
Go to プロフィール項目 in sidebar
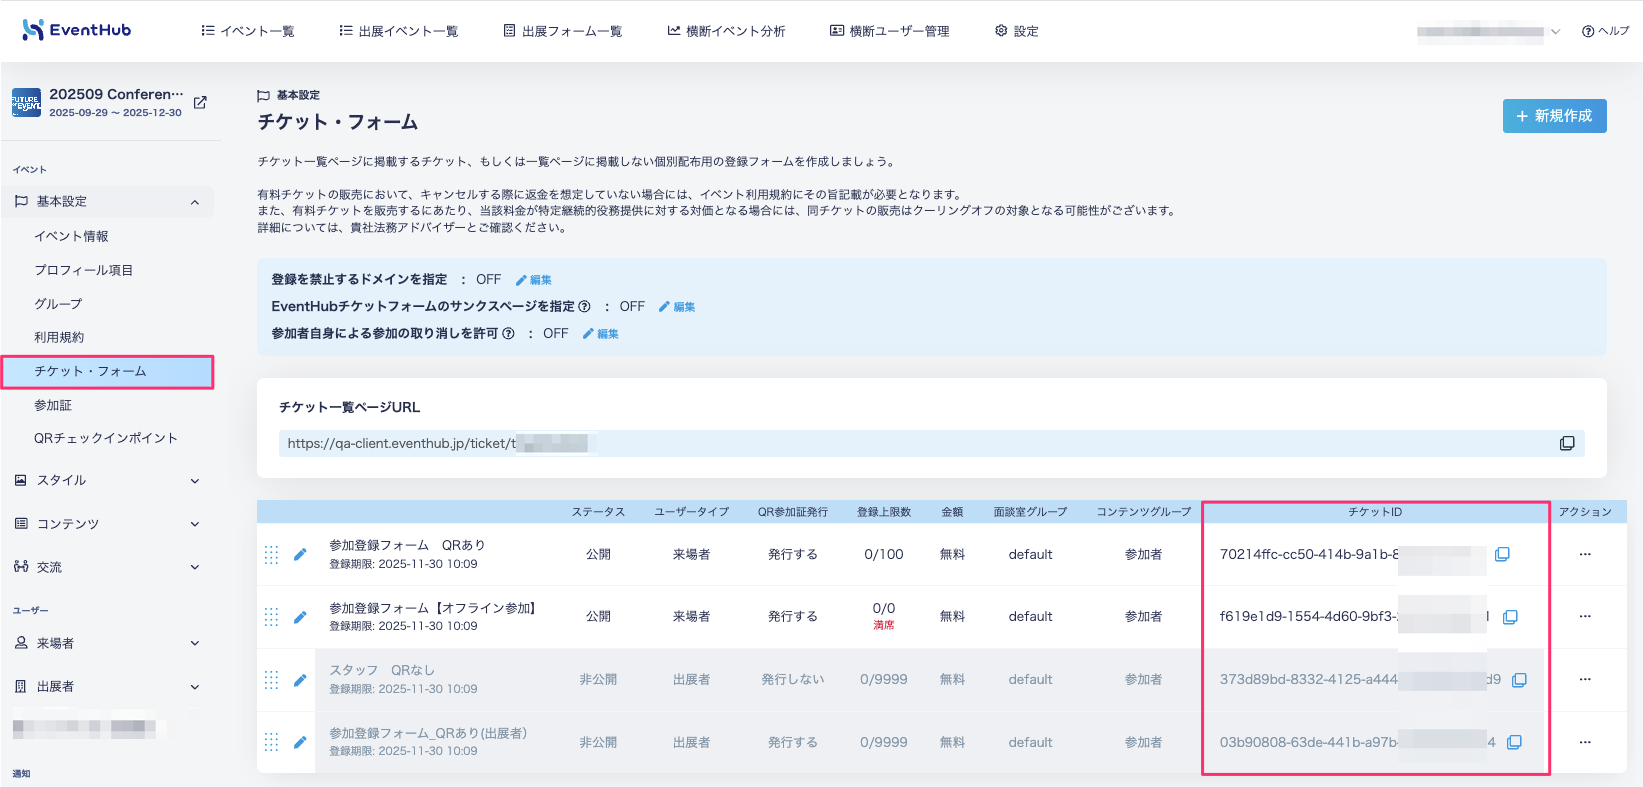(83, 271)
